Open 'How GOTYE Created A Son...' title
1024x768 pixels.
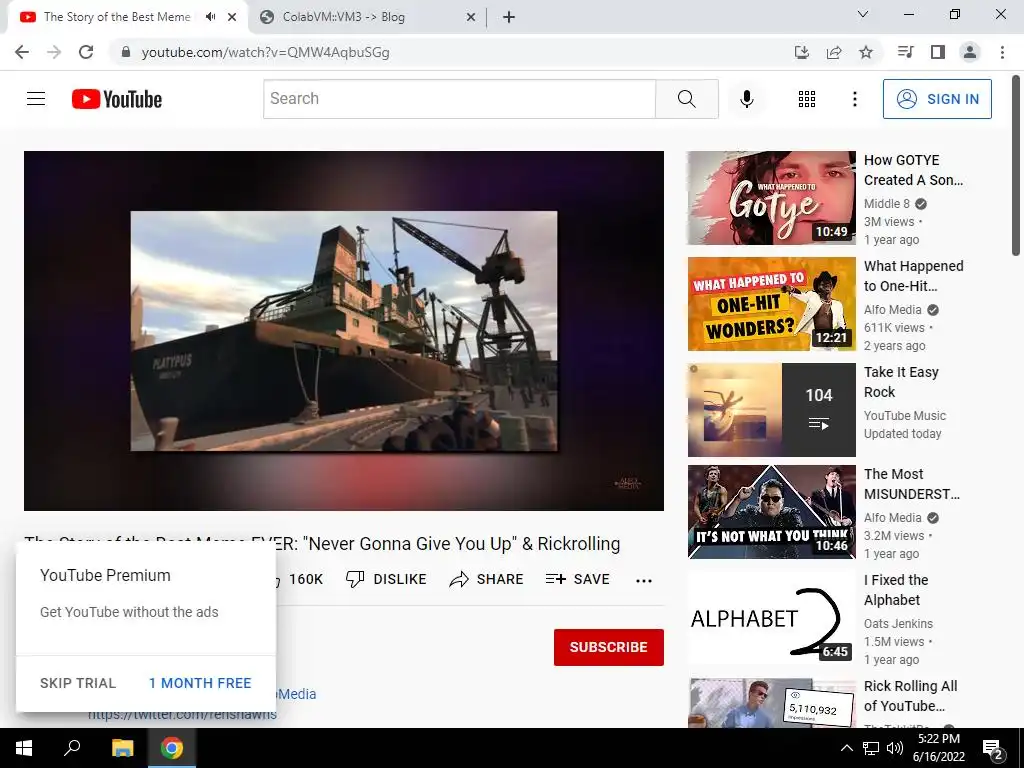point(914,170)
